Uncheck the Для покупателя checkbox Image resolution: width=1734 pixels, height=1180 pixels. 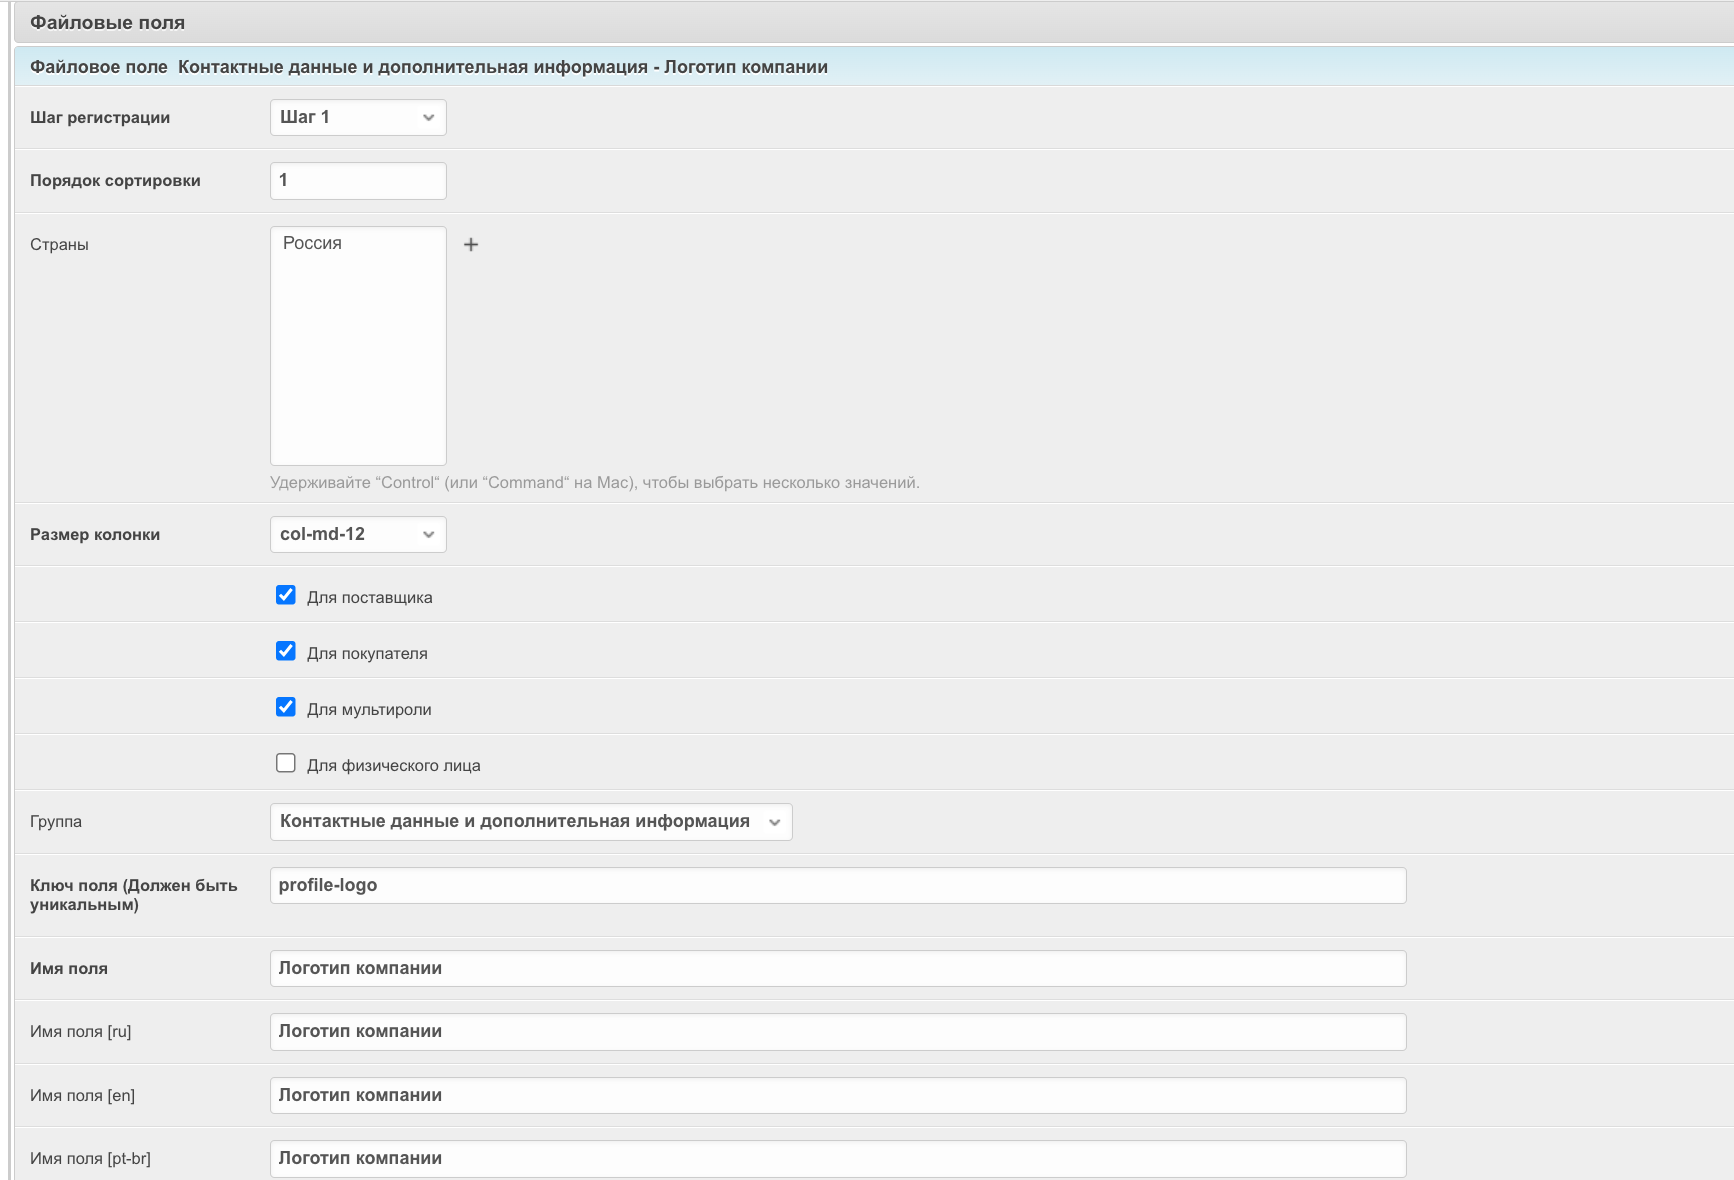pyautogui.click(x=286, y=652)
